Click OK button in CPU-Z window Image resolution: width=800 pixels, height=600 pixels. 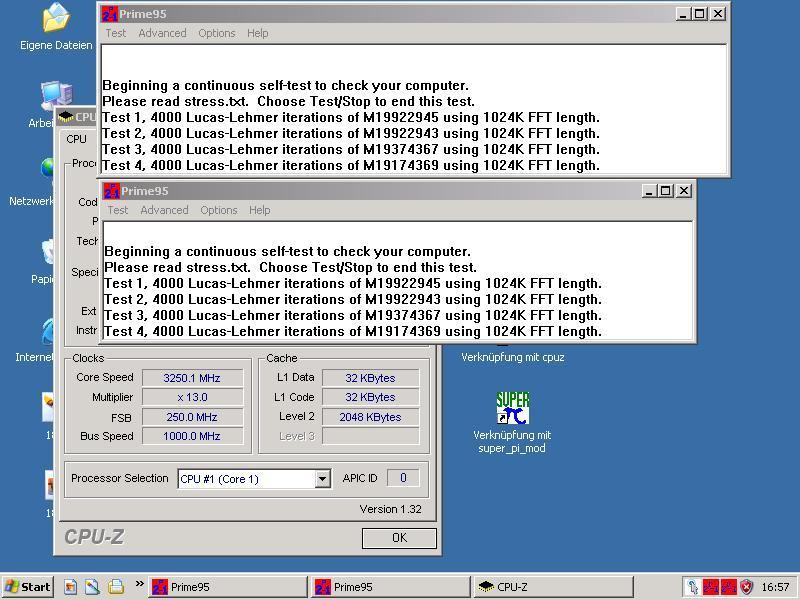coord(399,538)
